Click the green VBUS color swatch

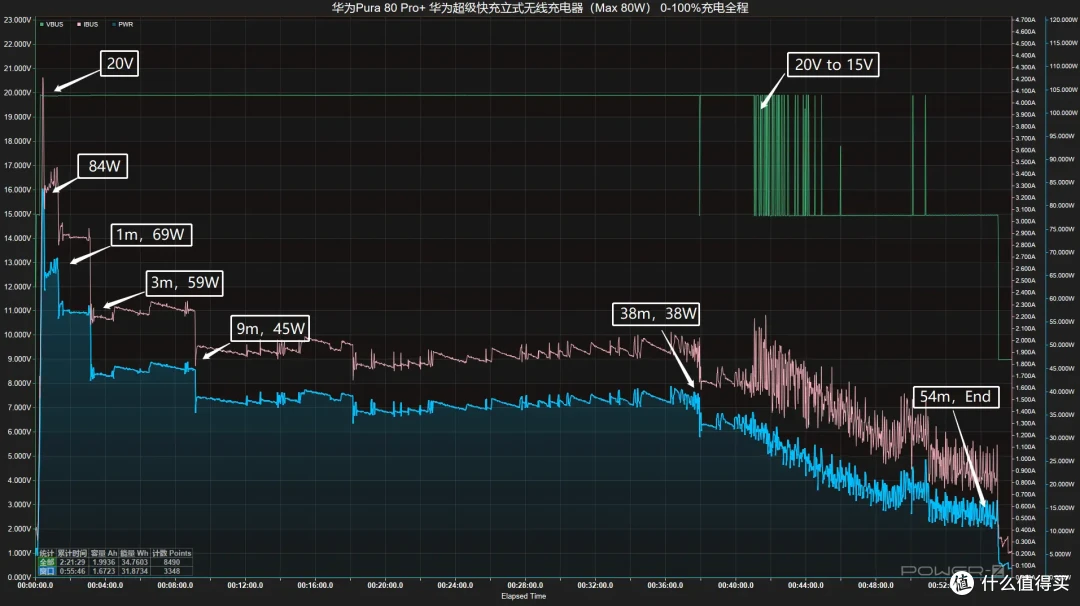point(42,24)
